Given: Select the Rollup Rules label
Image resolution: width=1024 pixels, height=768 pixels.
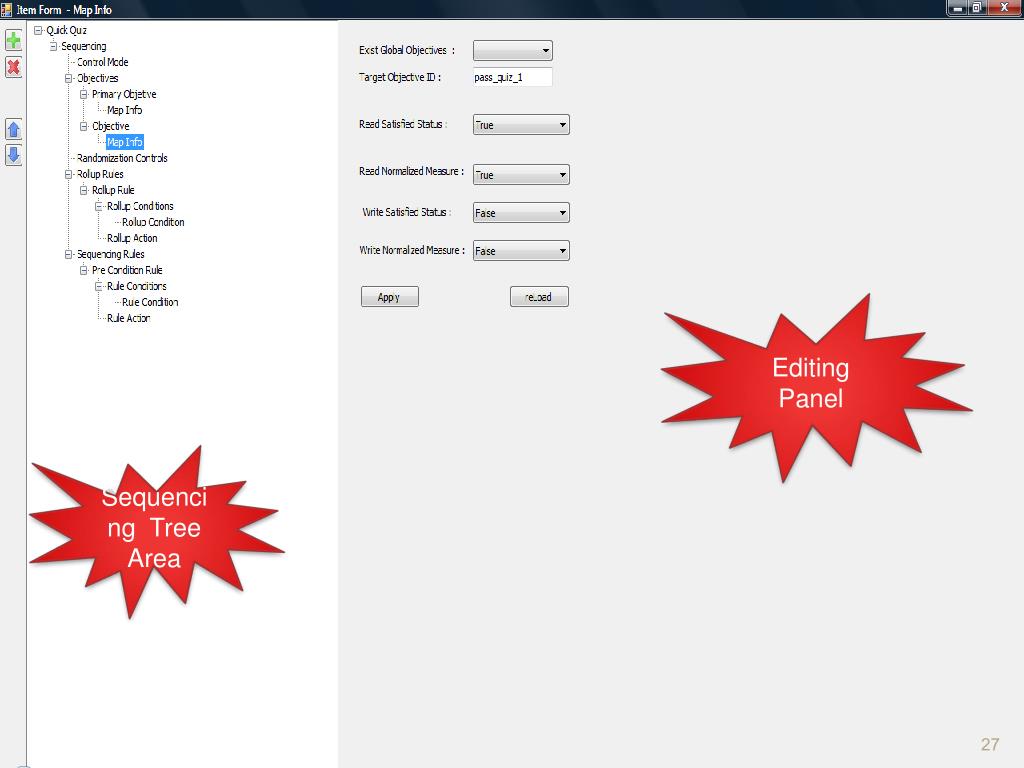Looking at the screenshot, I should 100,174.
